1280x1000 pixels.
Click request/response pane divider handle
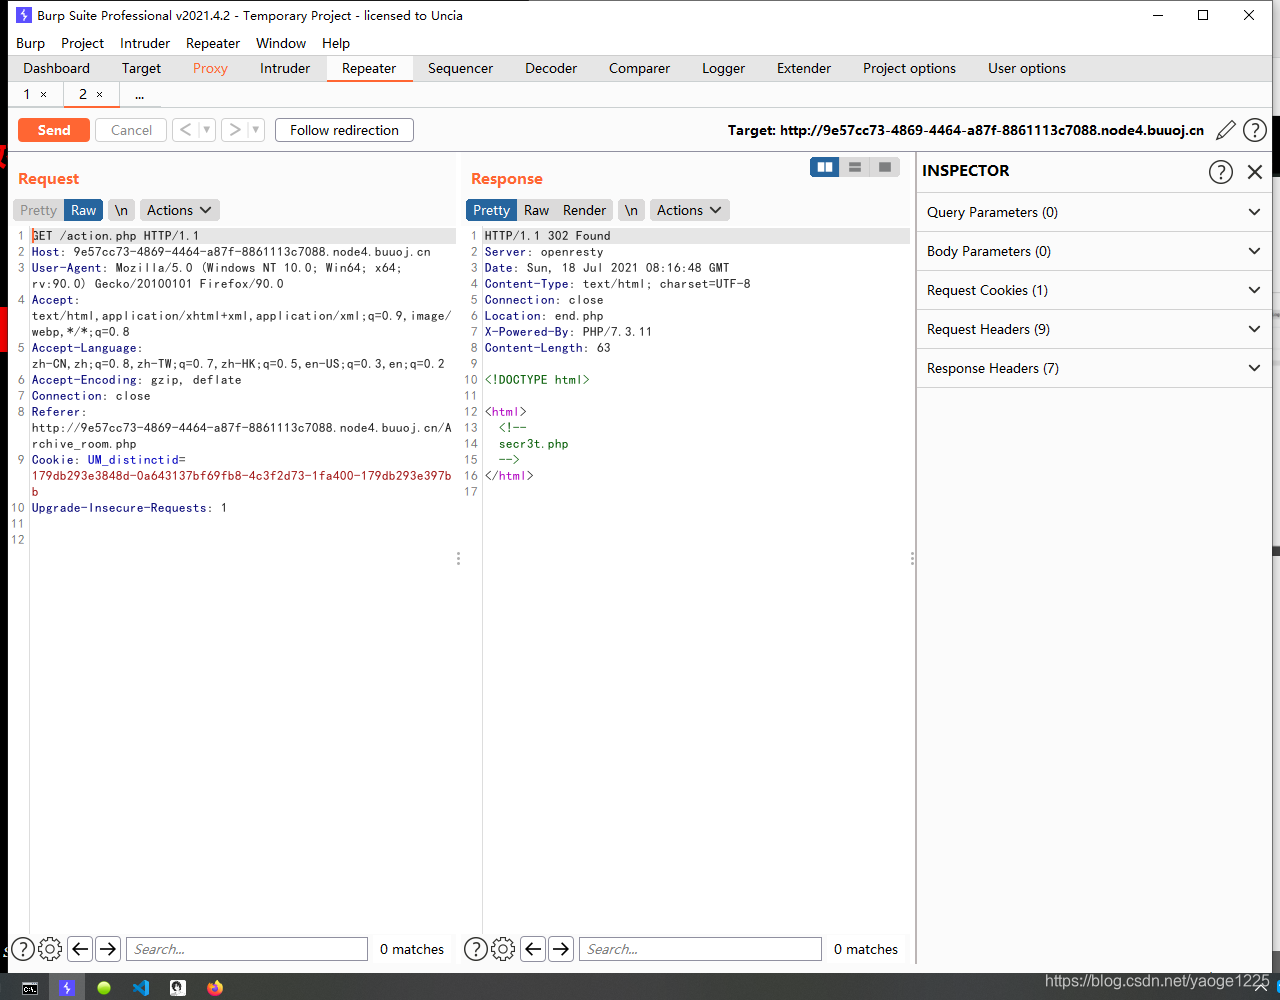458,559
